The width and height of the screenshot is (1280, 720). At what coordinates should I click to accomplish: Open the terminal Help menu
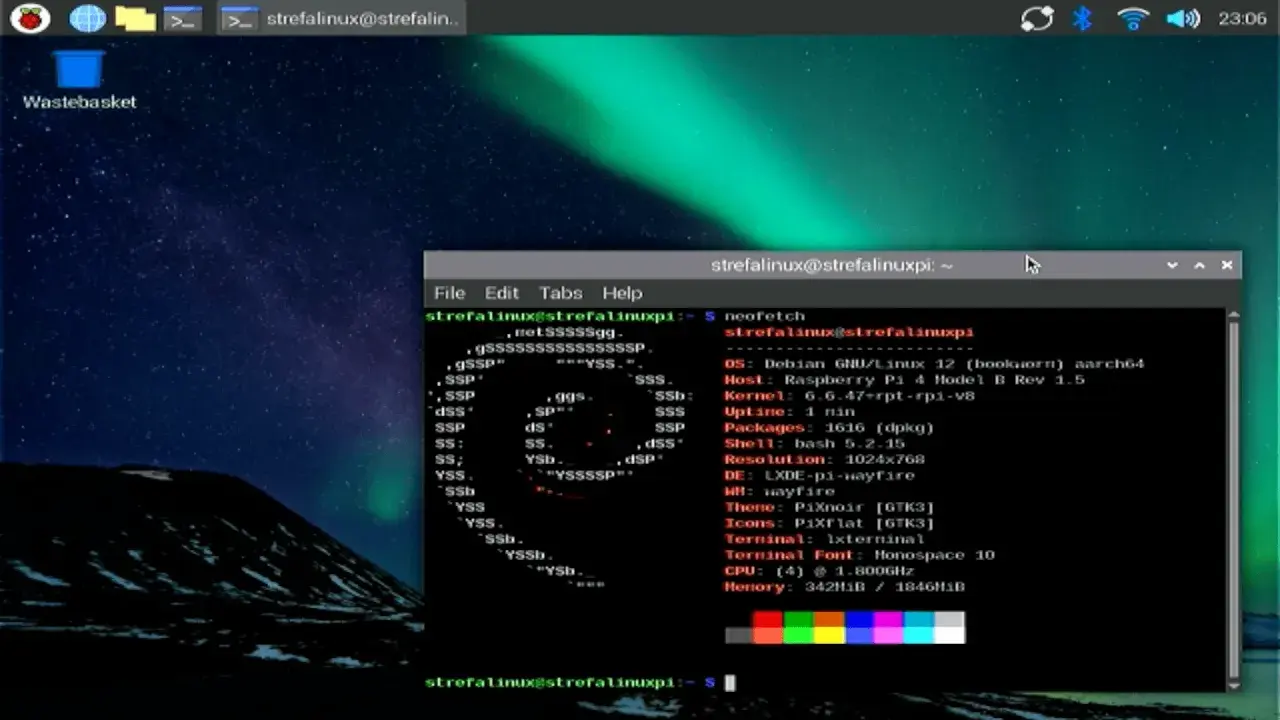(x=622, y=293)
